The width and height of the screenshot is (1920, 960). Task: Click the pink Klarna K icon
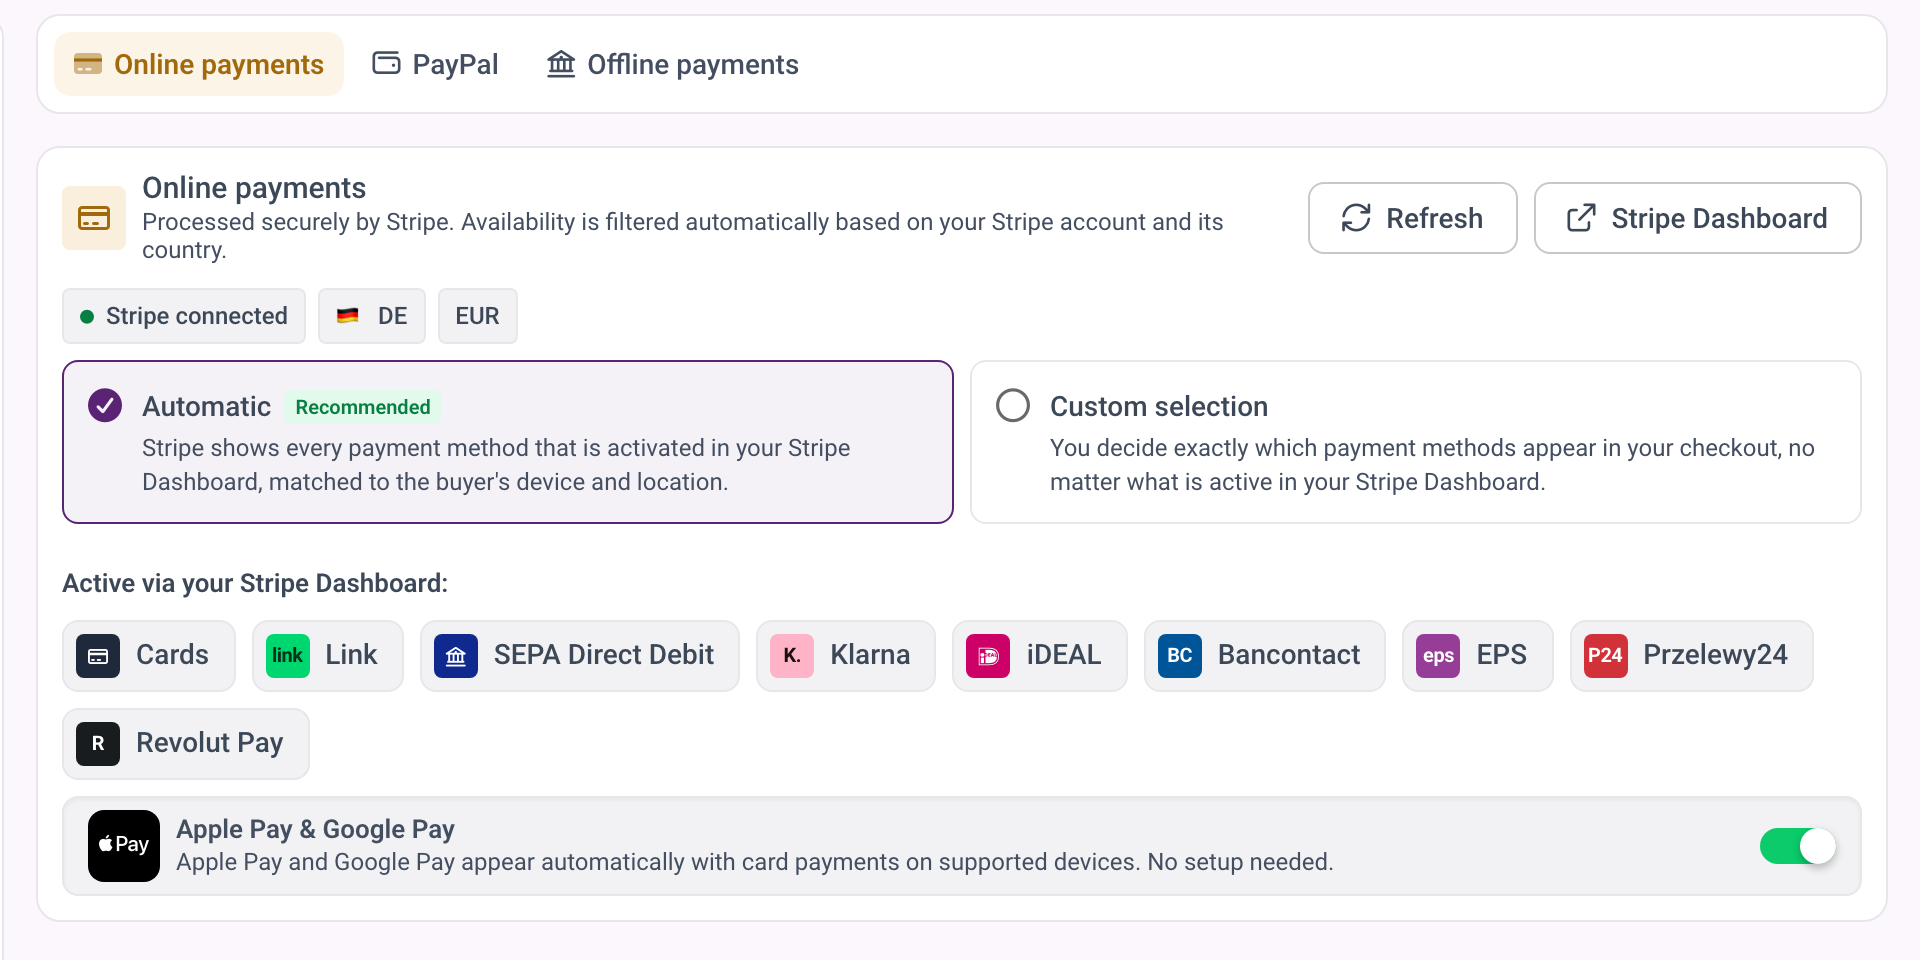pyautogui.click(x=792, y=656)
